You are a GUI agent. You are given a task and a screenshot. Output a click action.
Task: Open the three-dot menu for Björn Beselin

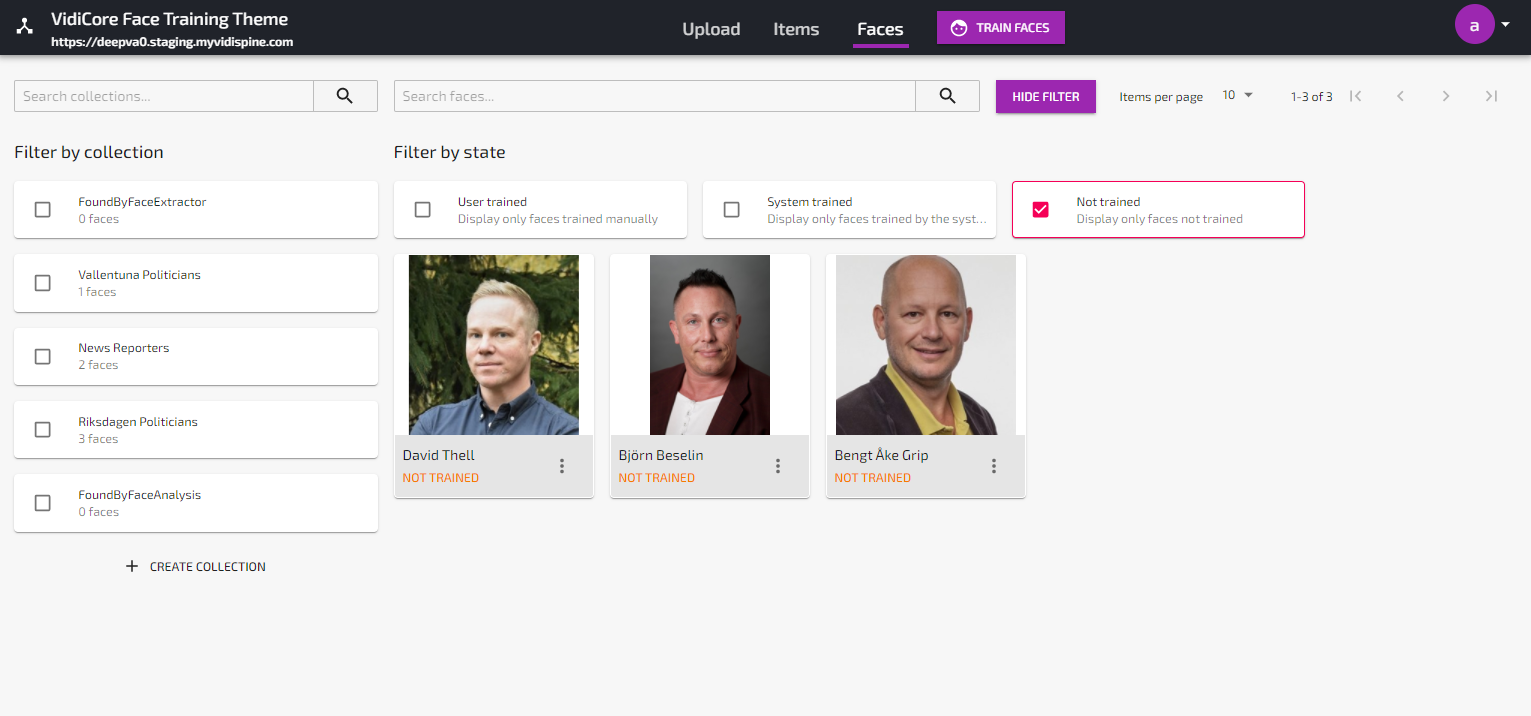[x=778, y=466]
